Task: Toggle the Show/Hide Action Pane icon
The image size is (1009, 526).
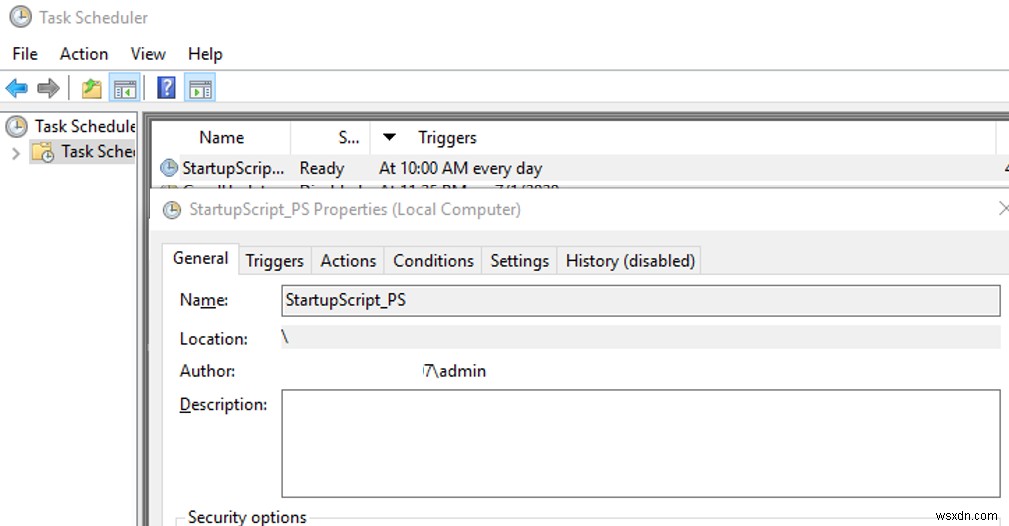Action: 200,88
